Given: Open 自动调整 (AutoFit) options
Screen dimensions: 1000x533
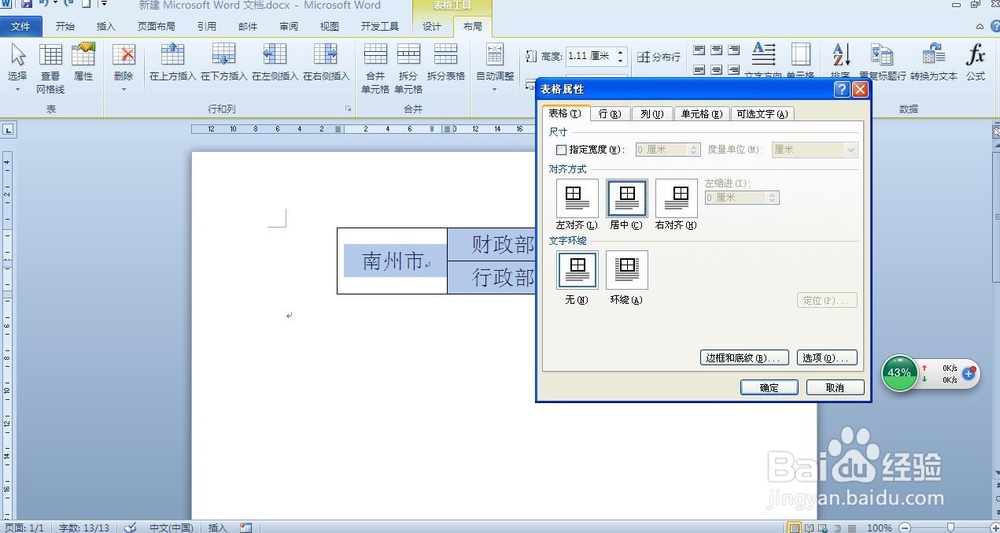Looking at the screenshot, I should (495, 61).
